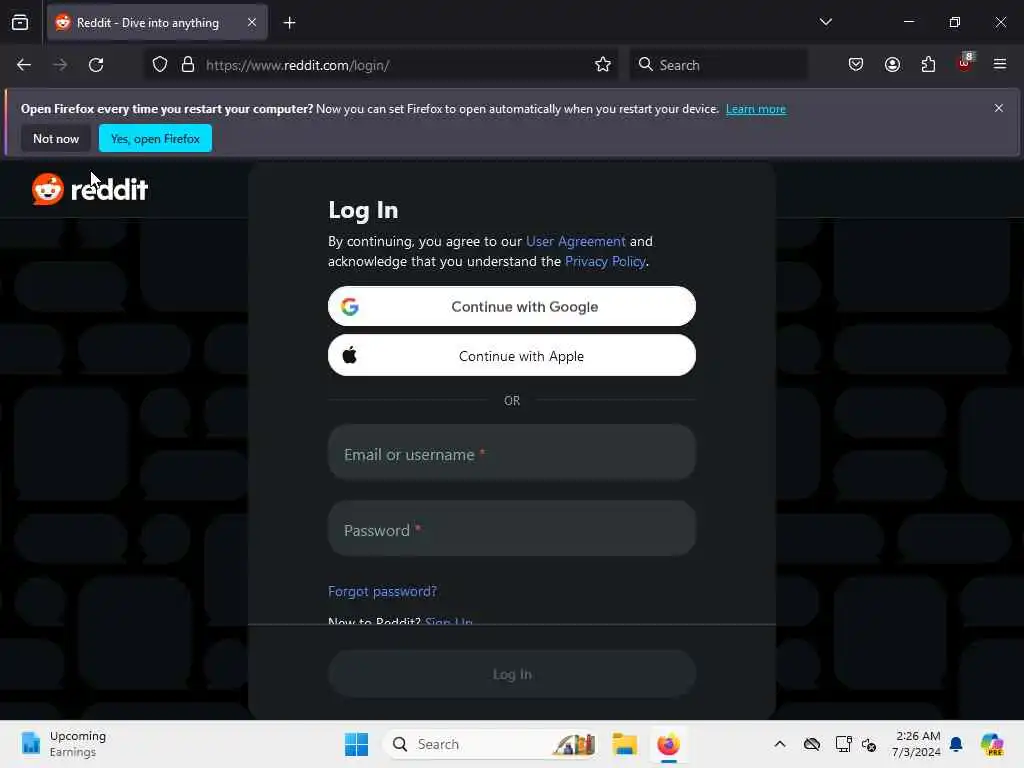Click the disabled Log In button

511,674
